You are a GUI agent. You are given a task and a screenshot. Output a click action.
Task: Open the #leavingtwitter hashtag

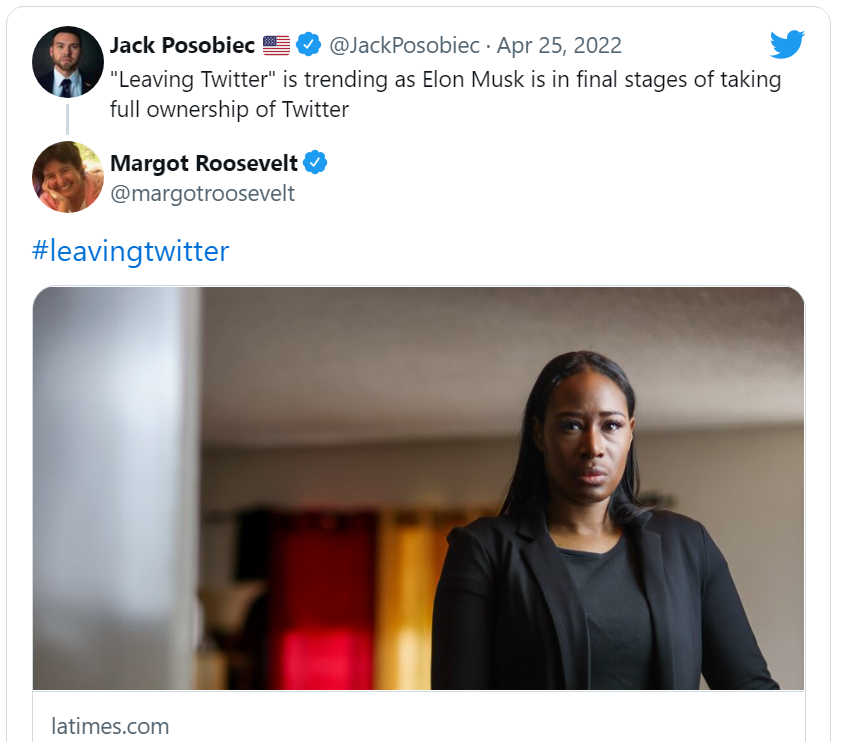pyautogui.click(x=131, y=251)
